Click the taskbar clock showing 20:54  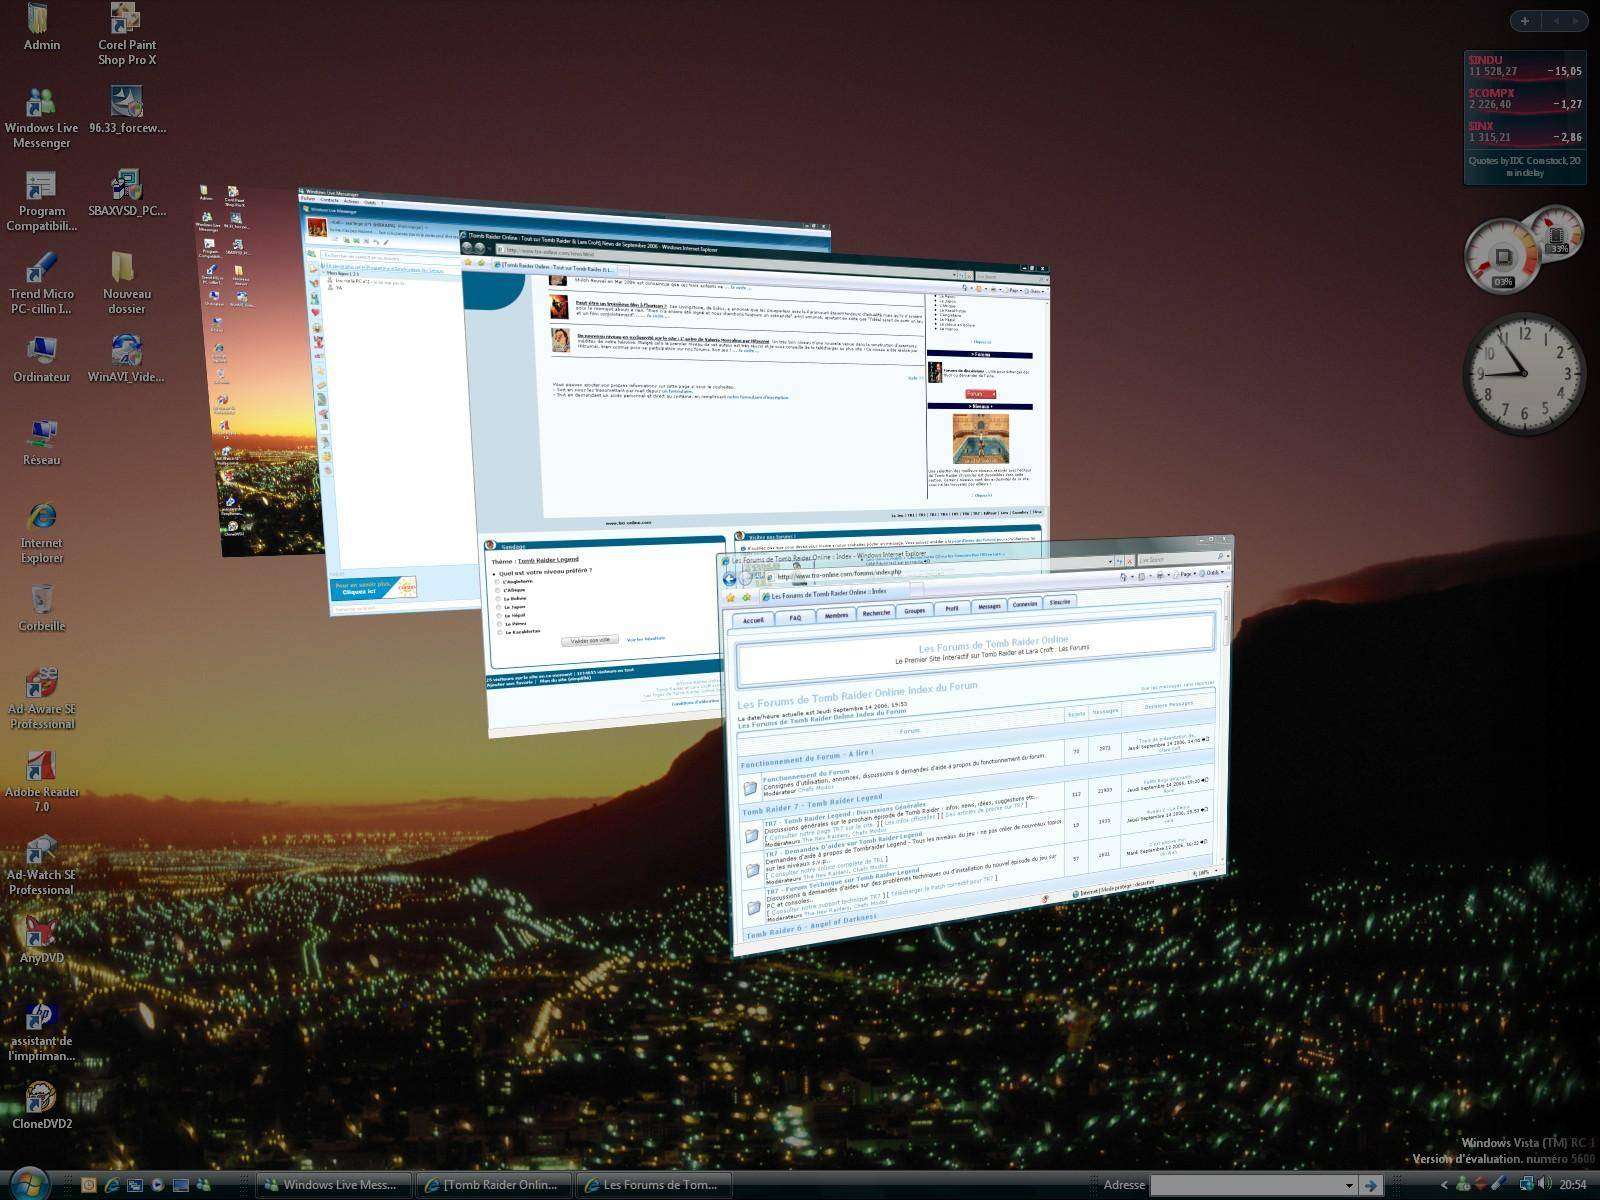click(x=1573, y=1185)
